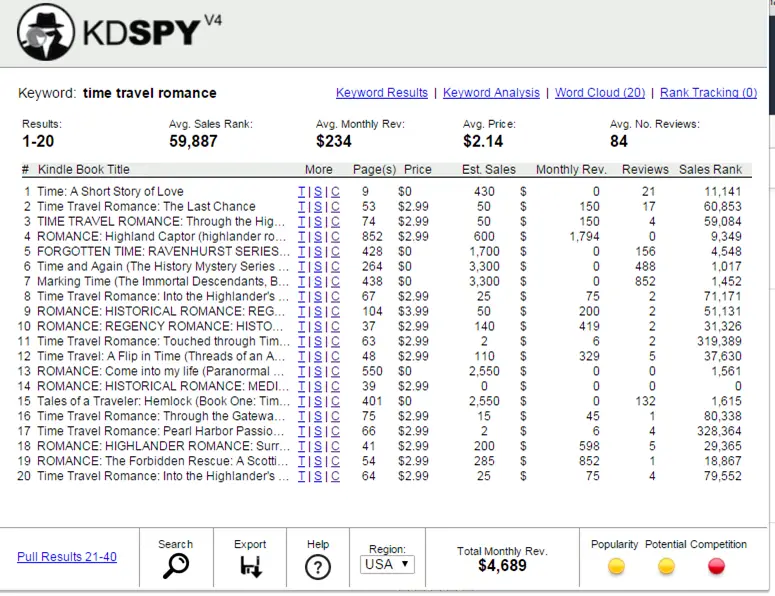Click Total Monthly Rev. value $4,689
Image resolution: width=775 pixels, height=596 pixels.
(502, 565)
